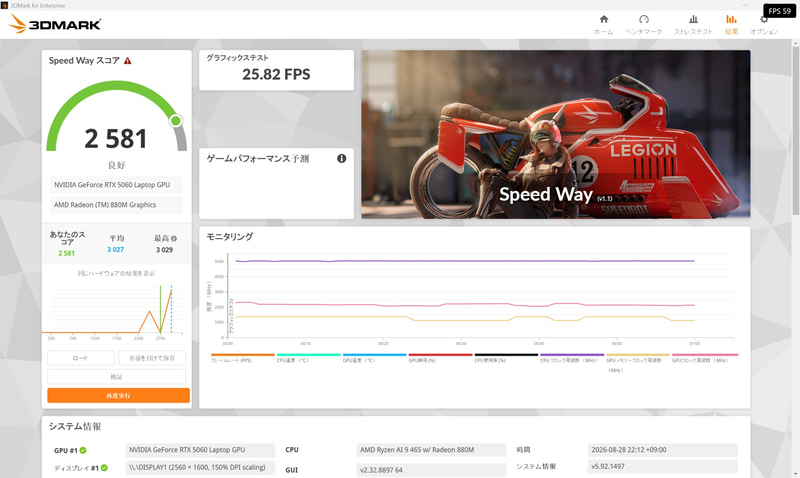
Task: Click the あなたのスコア value 2 581
Action: pyautogui.click(x=66, y=253)
